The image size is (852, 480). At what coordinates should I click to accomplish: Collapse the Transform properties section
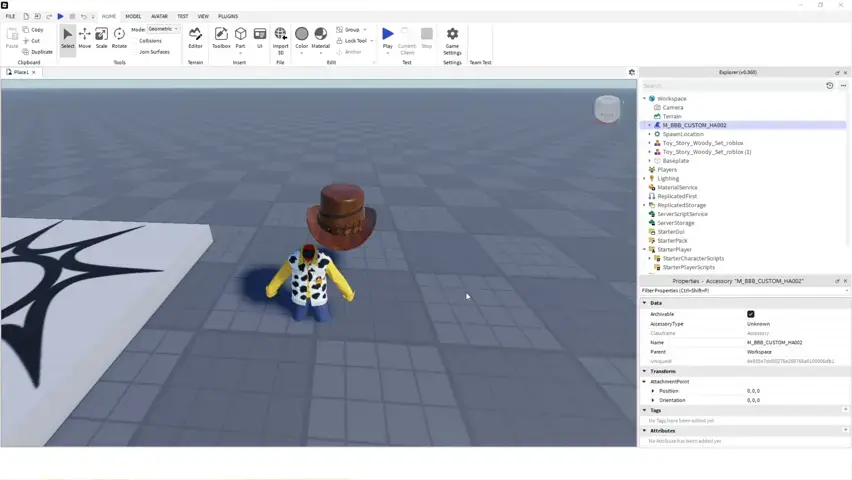644,371
